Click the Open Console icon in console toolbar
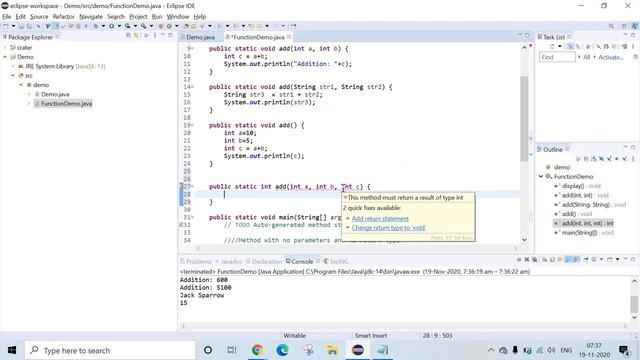Image resolution: width=640 pixels, height=360 pixels. click(609, 260)
